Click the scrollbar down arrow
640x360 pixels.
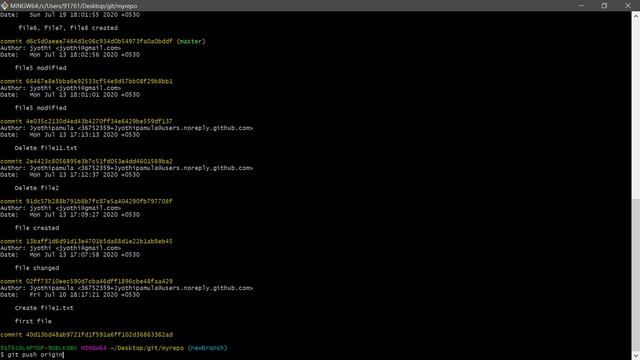click(636, 356)
